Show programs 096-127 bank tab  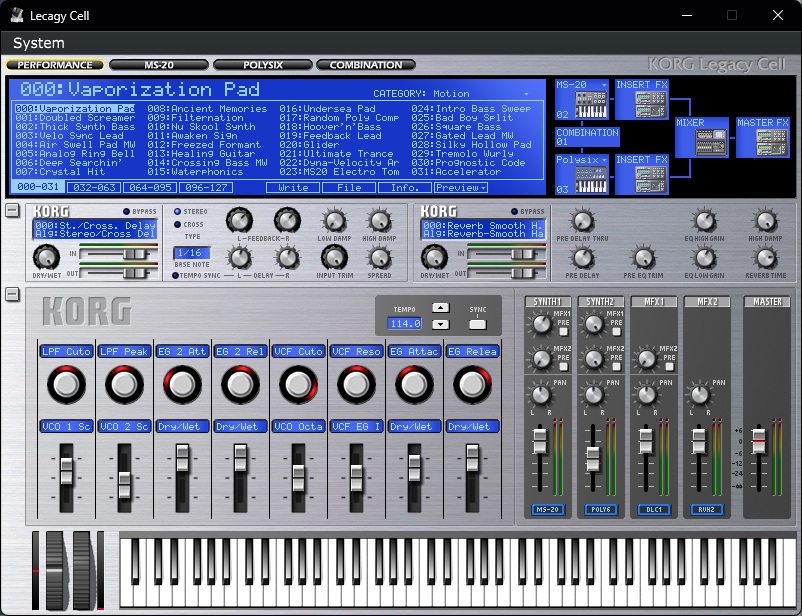[206, 188]
